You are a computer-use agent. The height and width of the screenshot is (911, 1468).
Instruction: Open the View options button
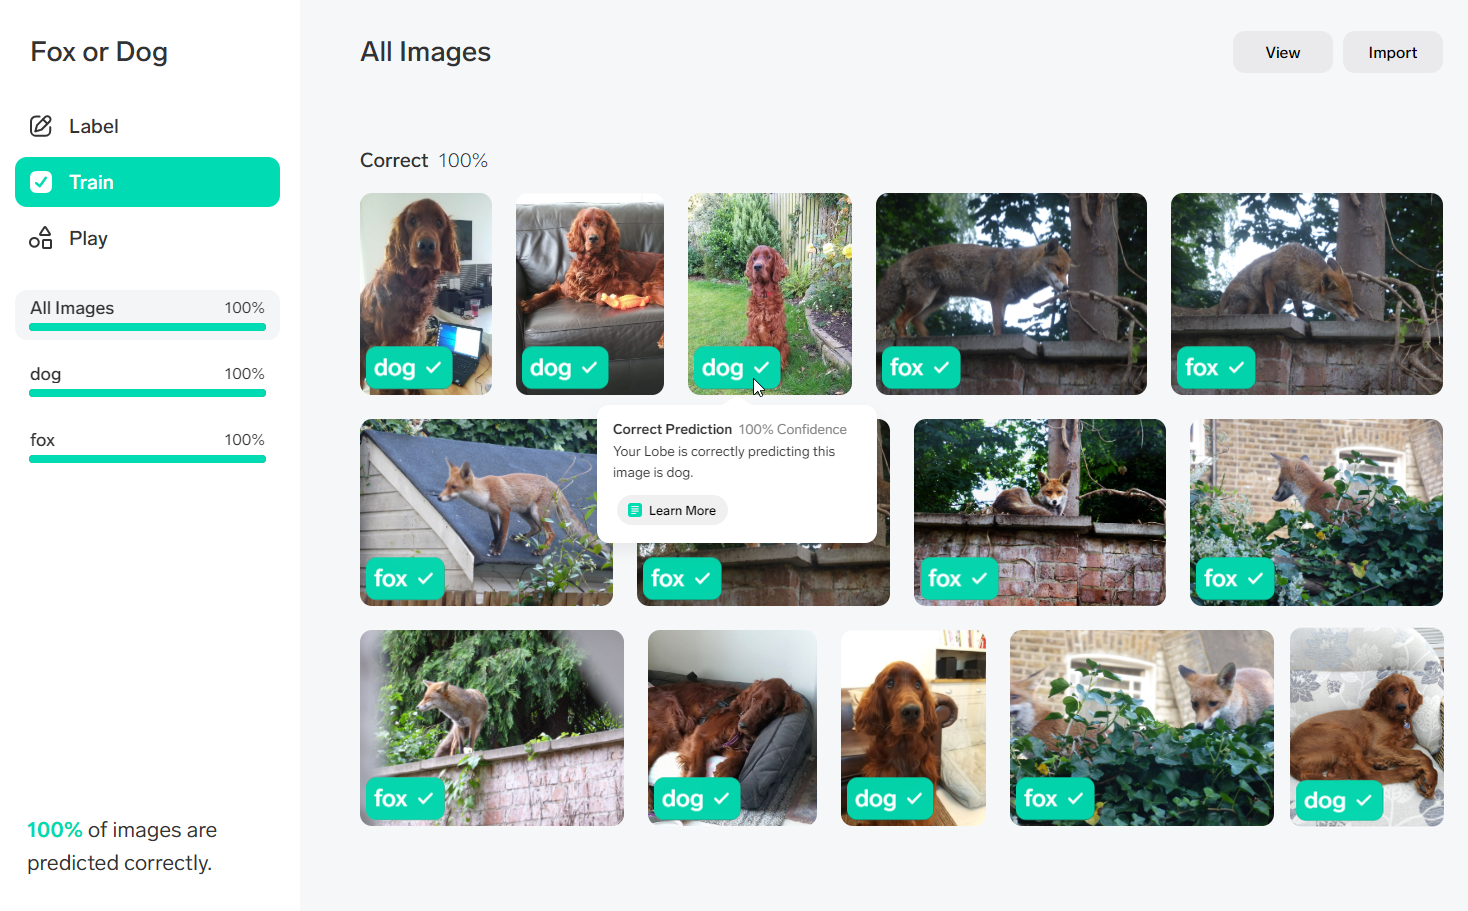(x=1282, y=52)
